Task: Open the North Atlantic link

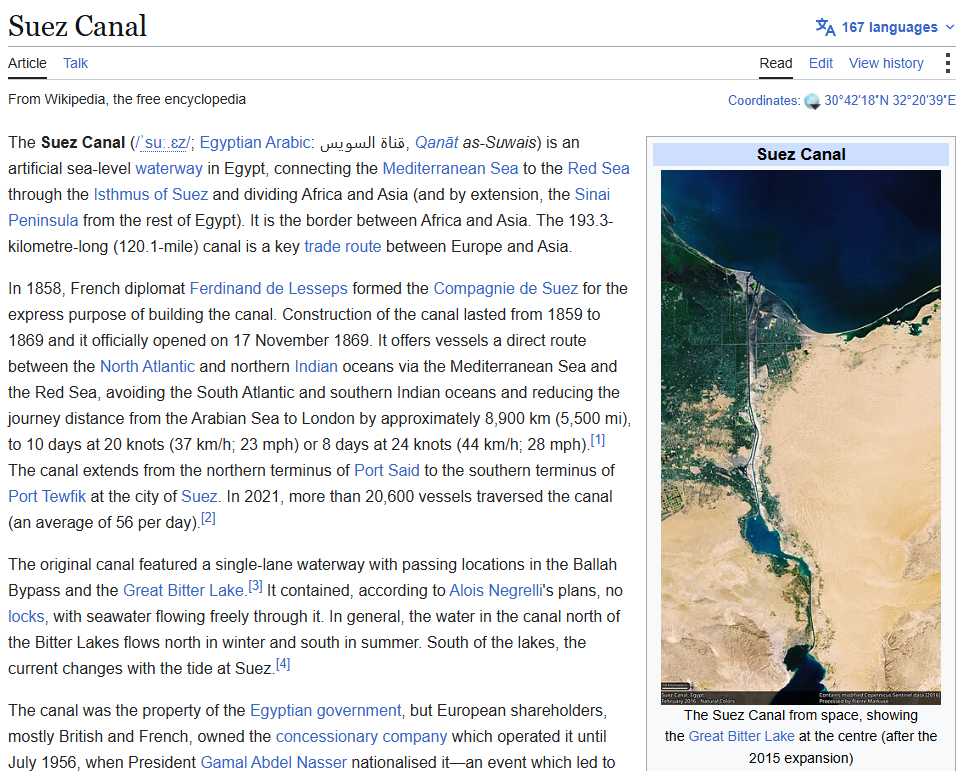Action: pyautogui.click(x=148, y=366)
